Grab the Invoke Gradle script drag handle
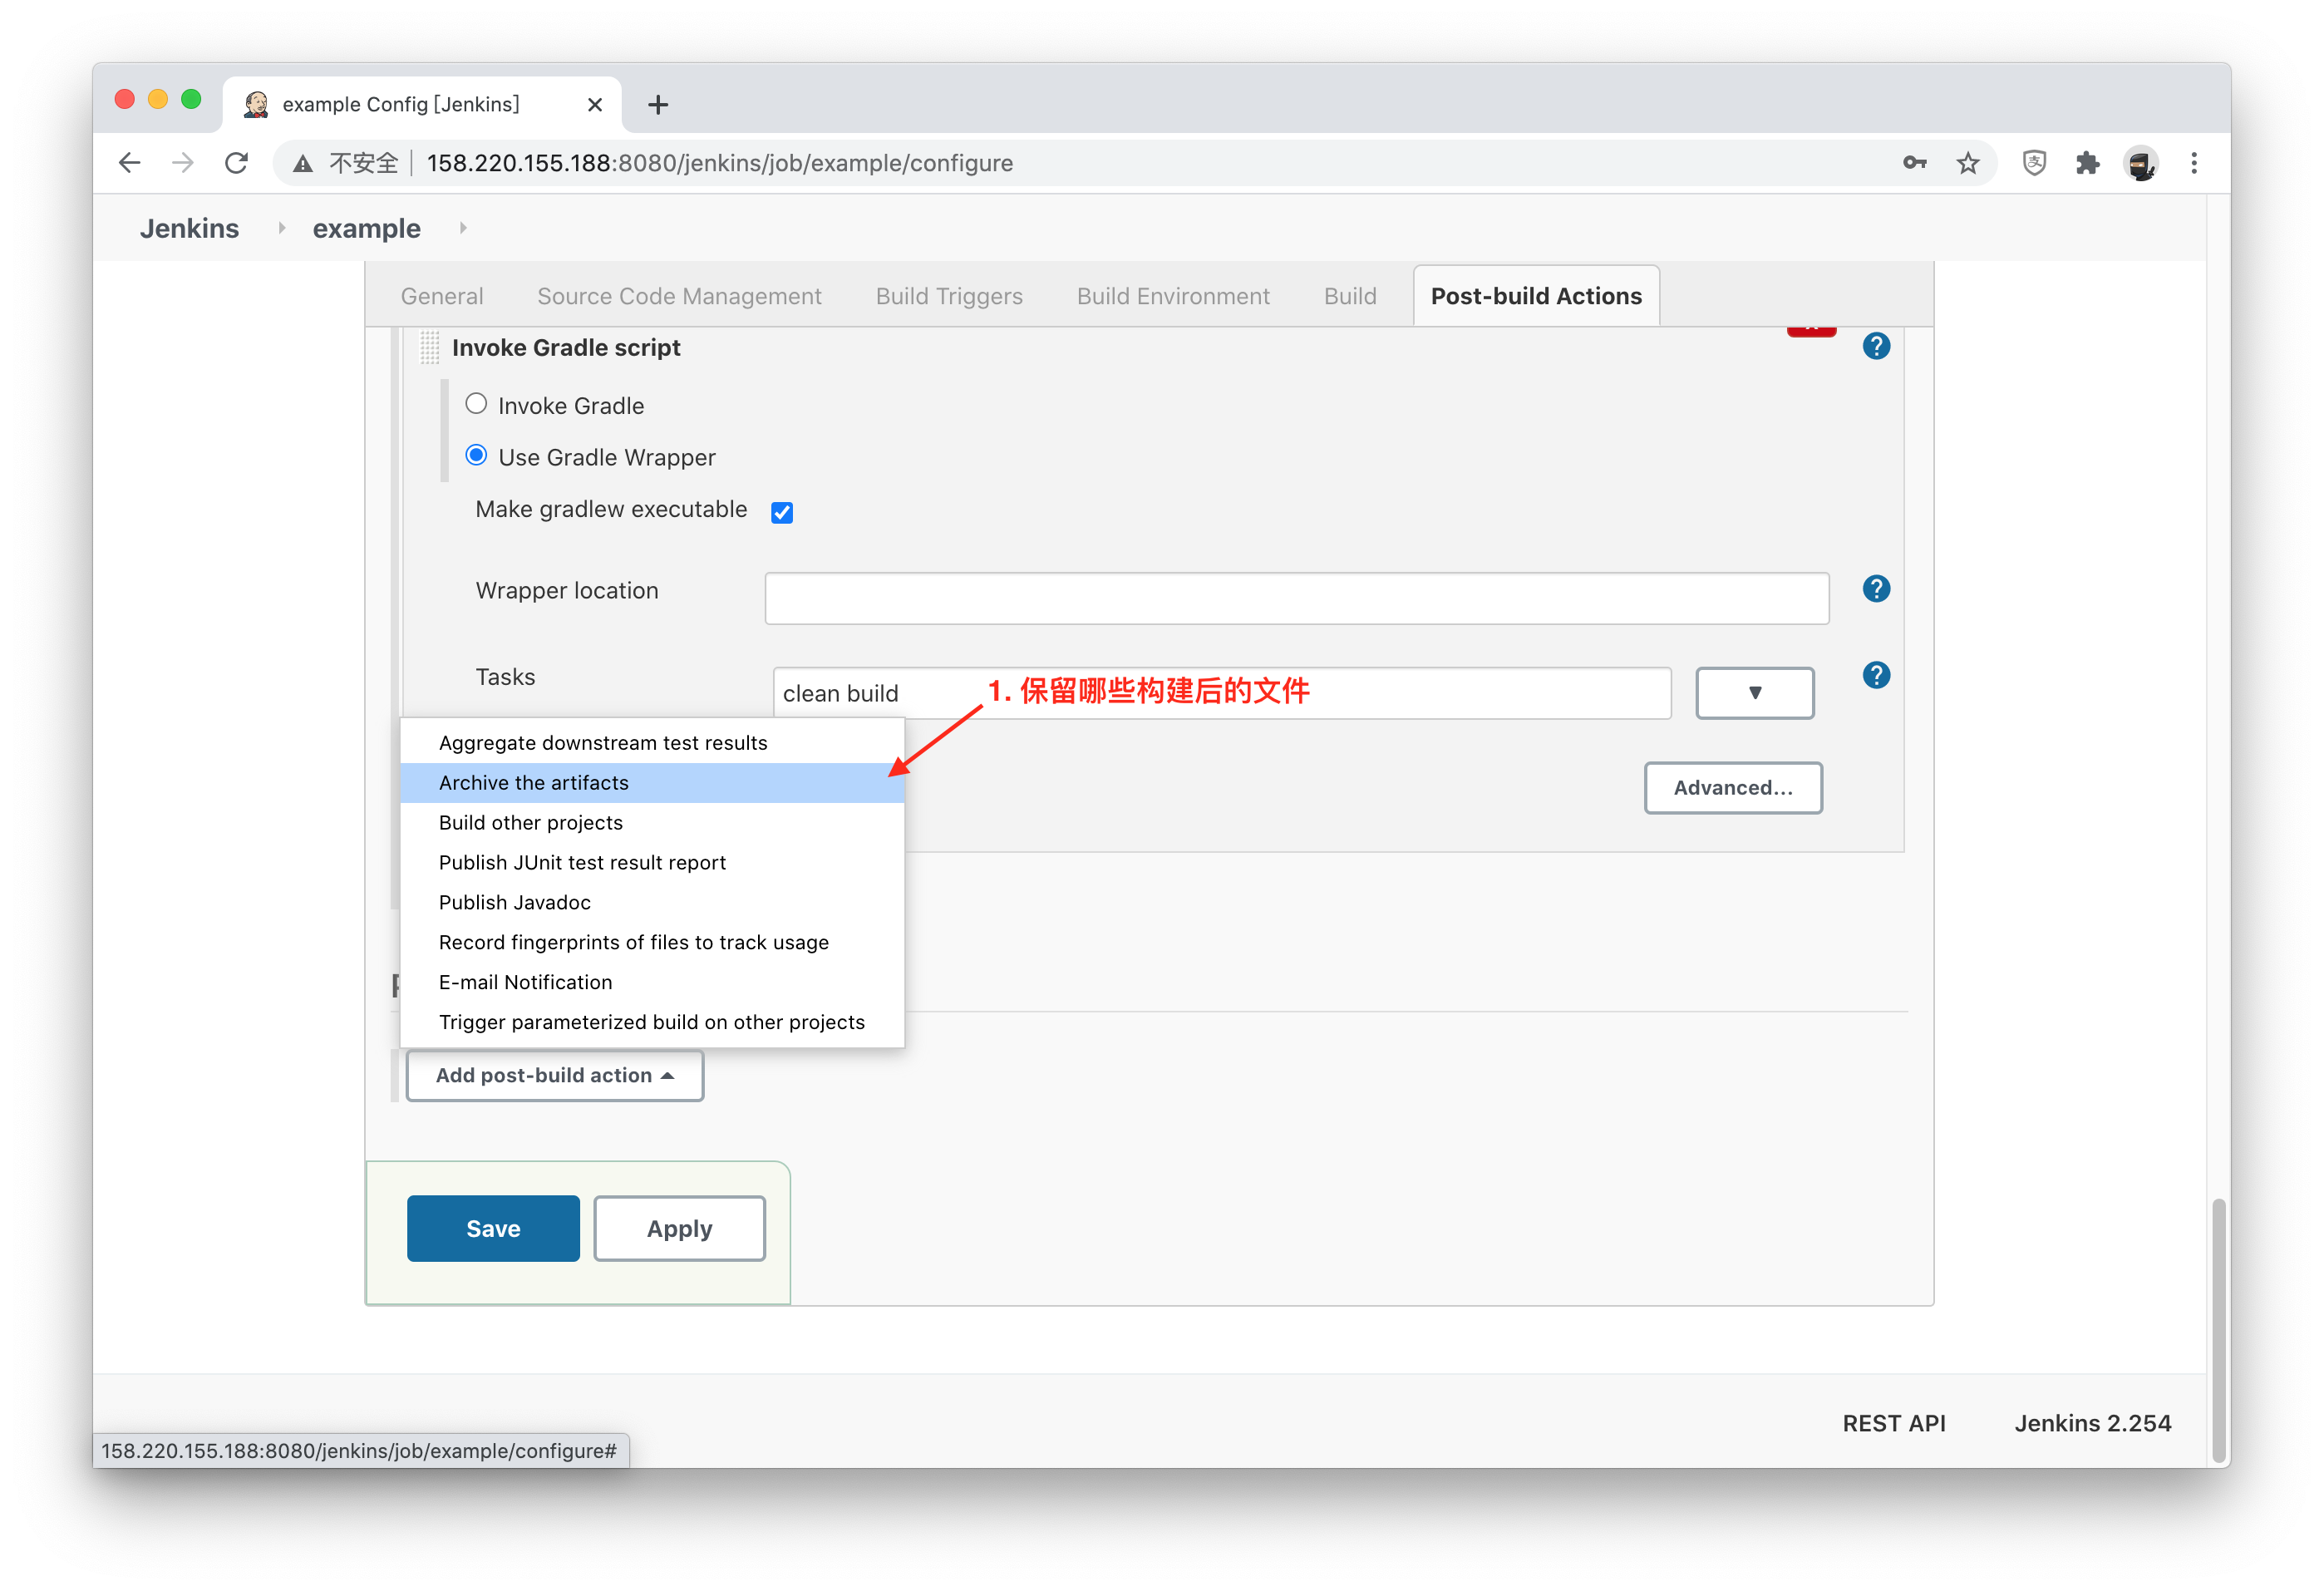 [x=430, y=347]
